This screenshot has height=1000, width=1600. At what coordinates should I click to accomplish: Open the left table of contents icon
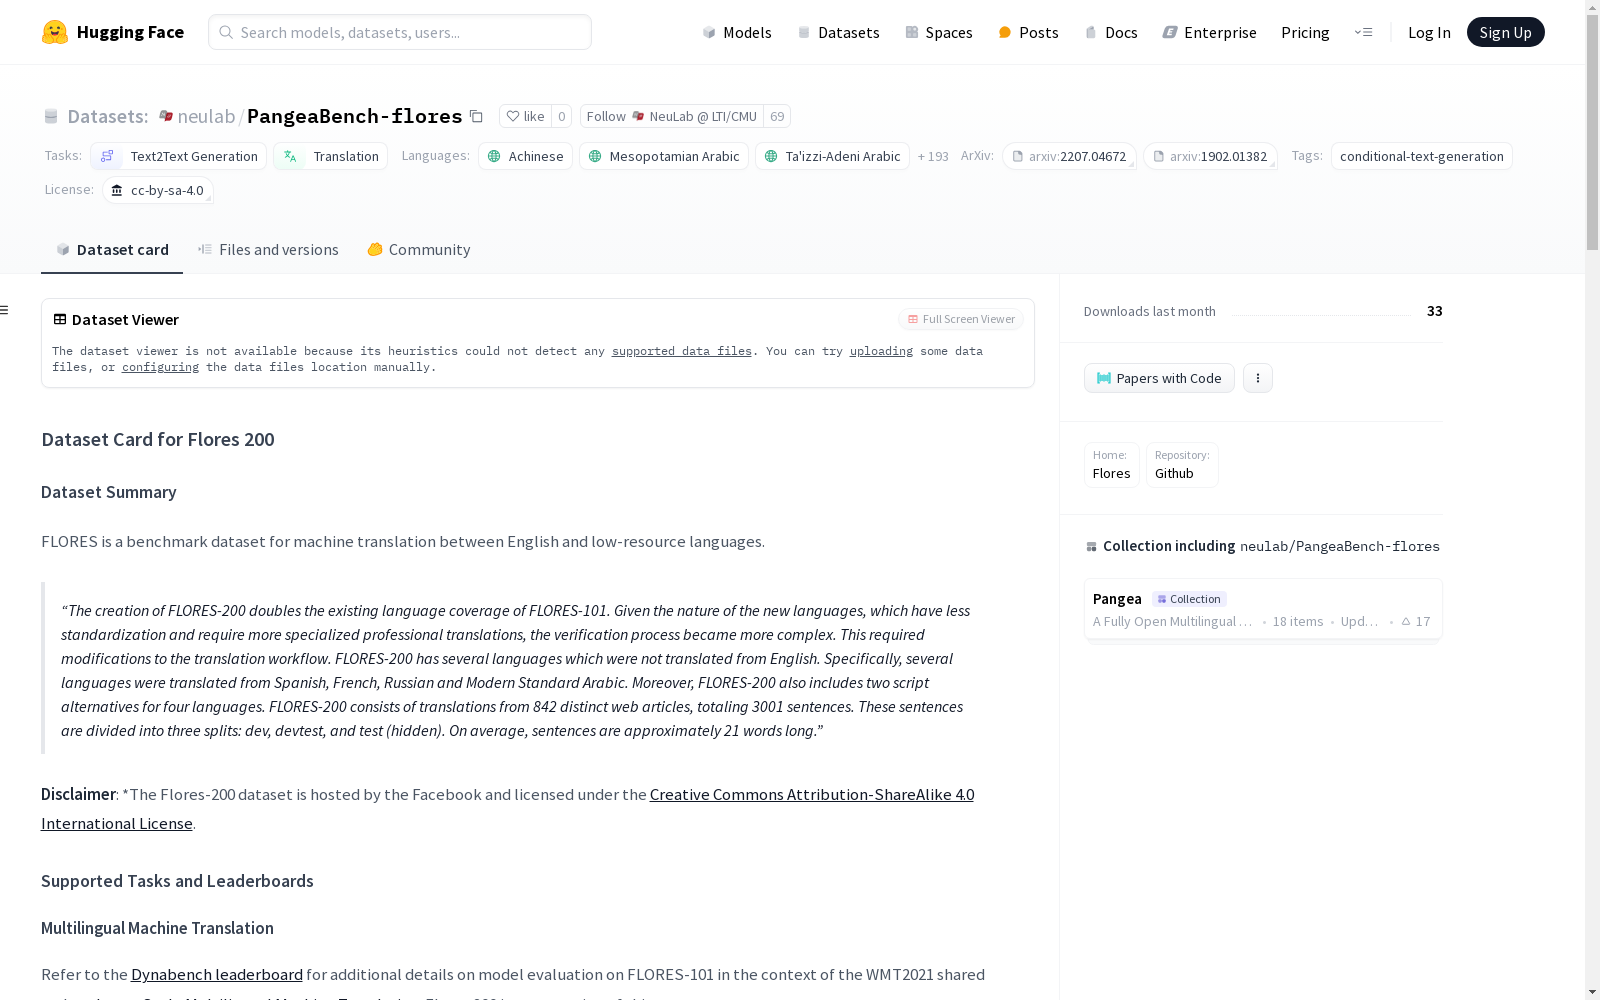click(x=5, y=310)
